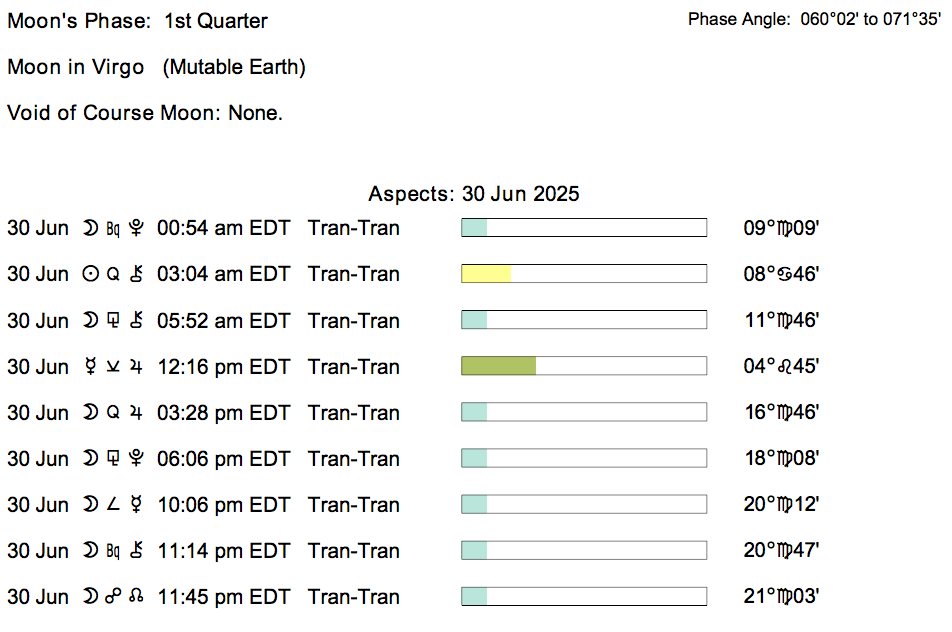Click "Tran-Tran" in the 10:06 pm row
952x632 pixels.
[354, 505]
